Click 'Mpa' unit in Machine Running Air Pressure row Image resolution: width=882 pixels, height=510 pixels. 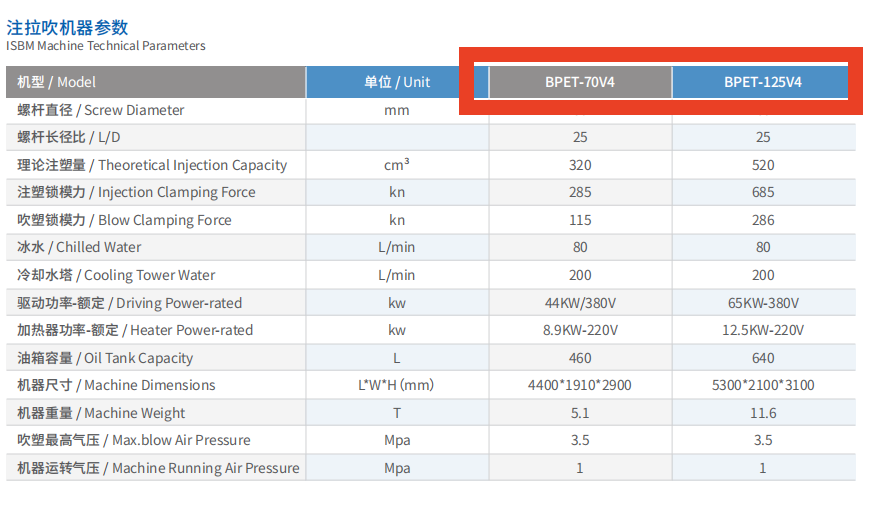click(x=397, y=469)
